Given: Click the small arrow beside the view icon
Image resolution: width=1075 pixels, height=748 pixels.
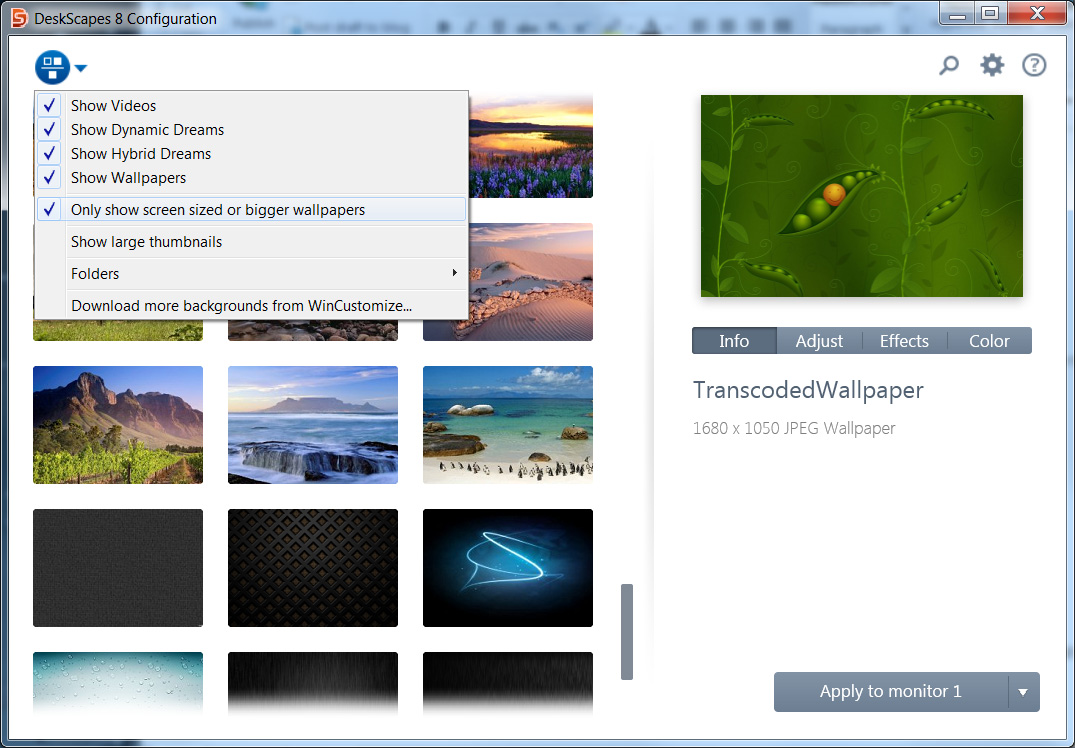Looking at the screenshot, I should coord(81,68).
